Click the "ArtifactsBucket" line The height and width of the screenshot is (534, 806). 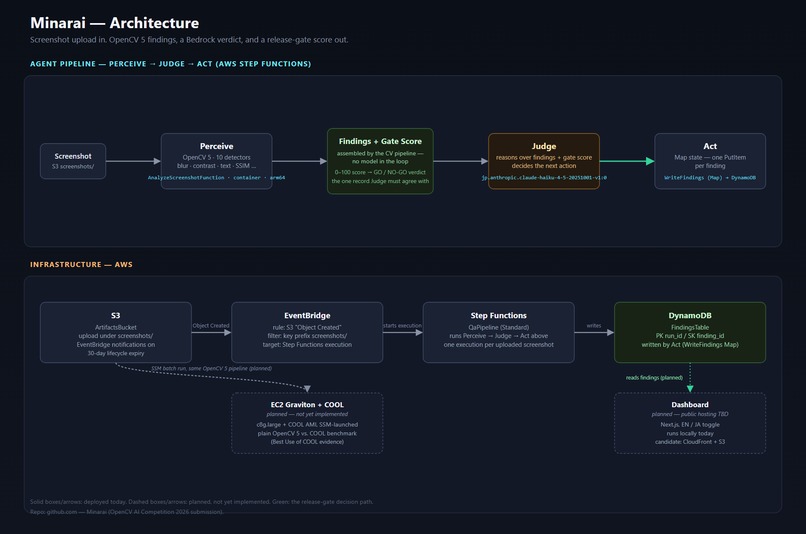pos(116,327)
